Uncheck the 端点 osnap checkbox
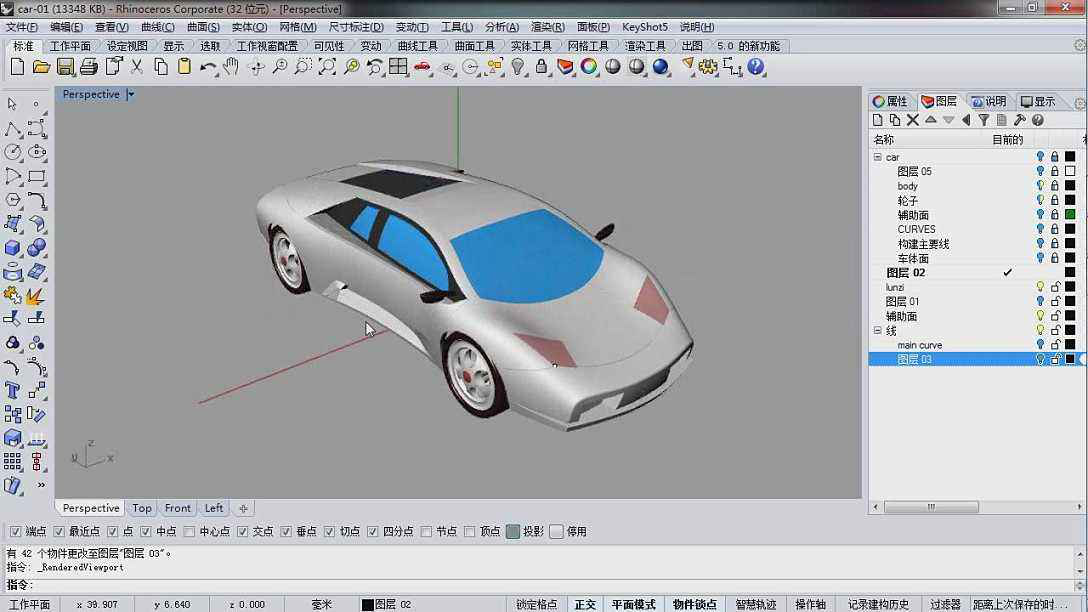 click(15, 532)
